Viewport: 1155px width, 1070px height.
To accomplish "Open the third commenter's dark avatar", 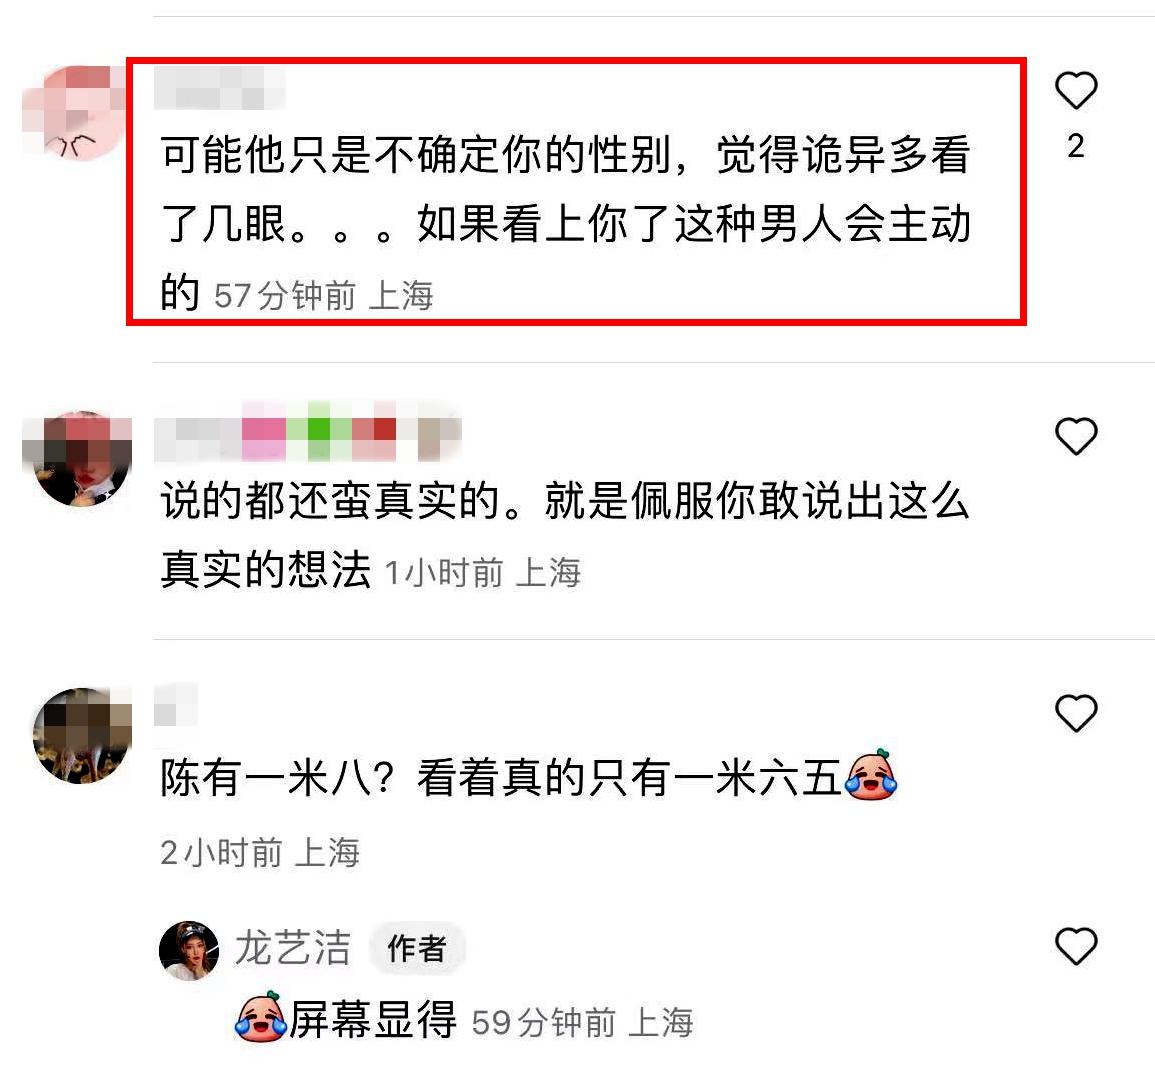I will tap(82, 736).
